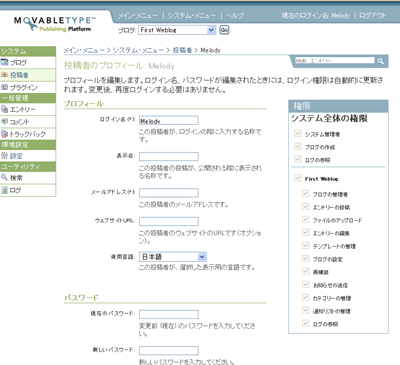Click the プロフィール section heading
Screen dimensions: 400x365
84,104
